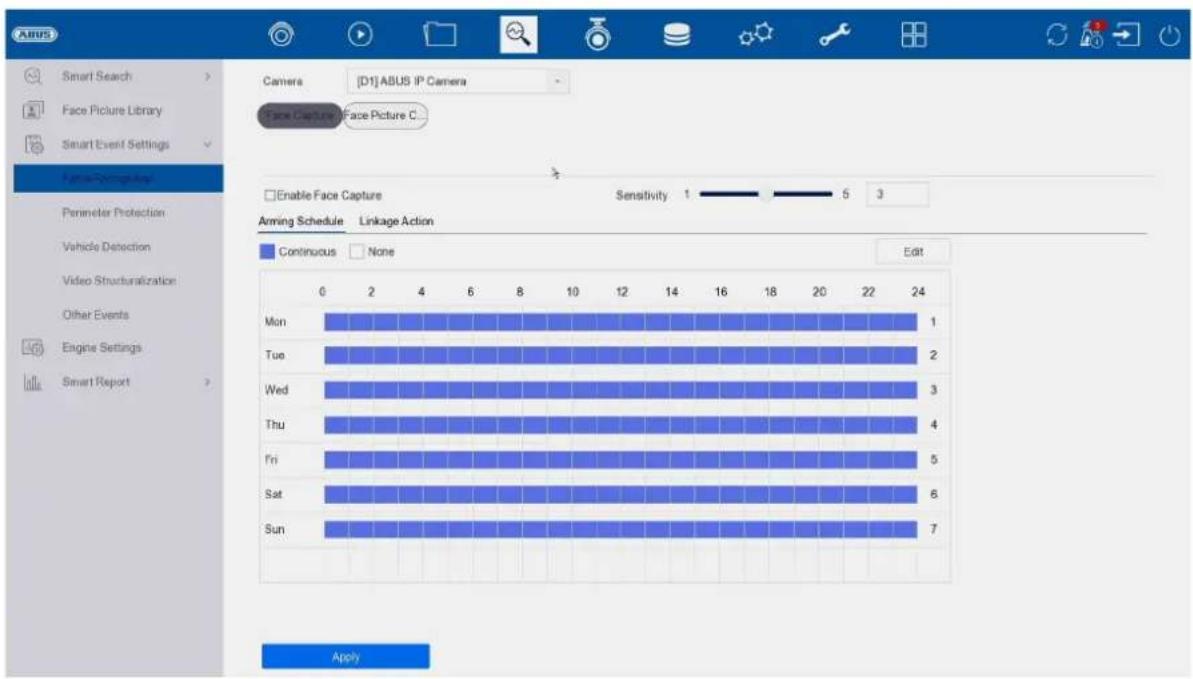This screenshot has height=679, width=1193.
Task: Select the None schedule type box
Action: pyautogui.click(x=357, y=251)
